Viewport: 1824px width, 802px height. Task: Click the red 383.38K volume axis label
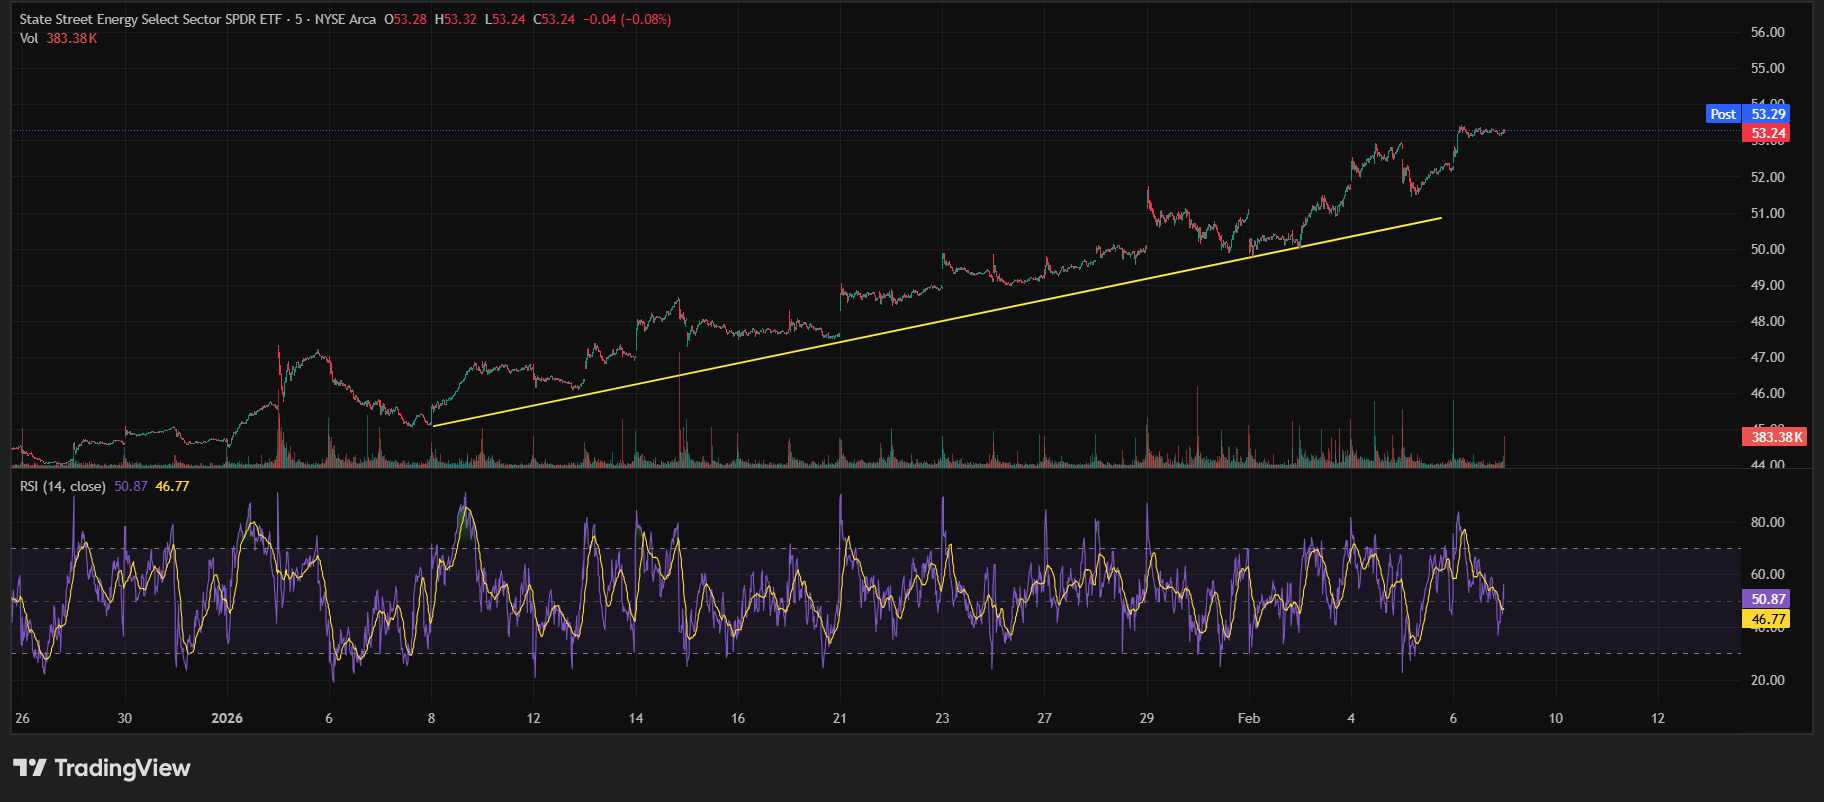(x=1776, y=437)
